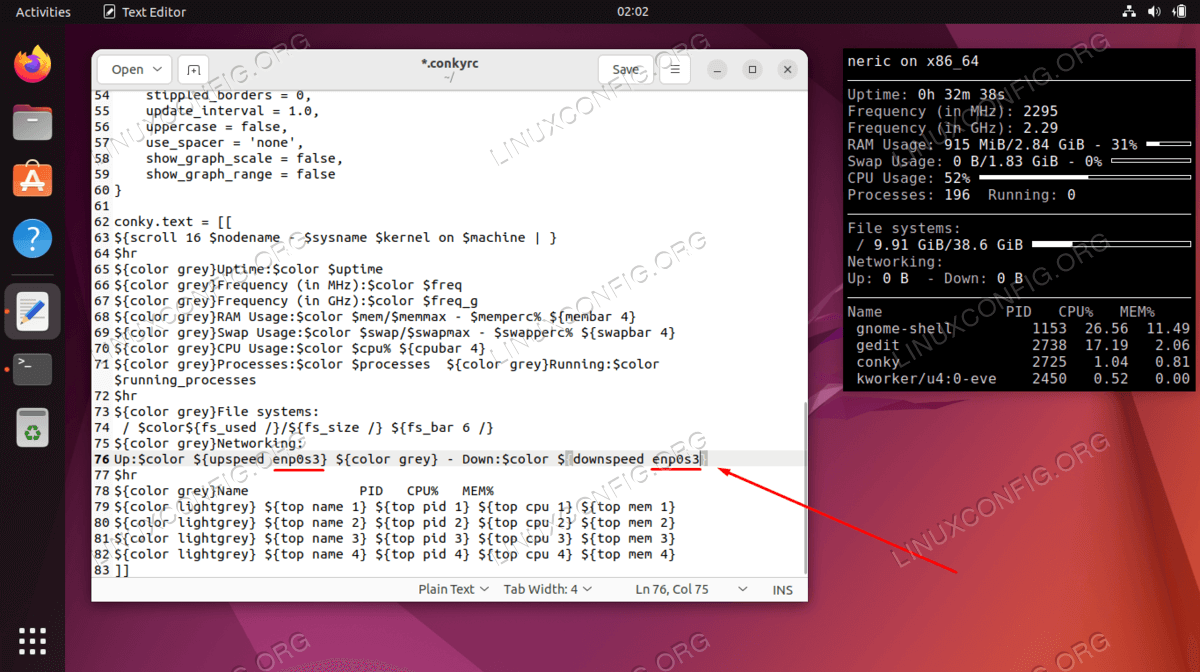
Task: Open Activities overview
Action: pos(43,12)
